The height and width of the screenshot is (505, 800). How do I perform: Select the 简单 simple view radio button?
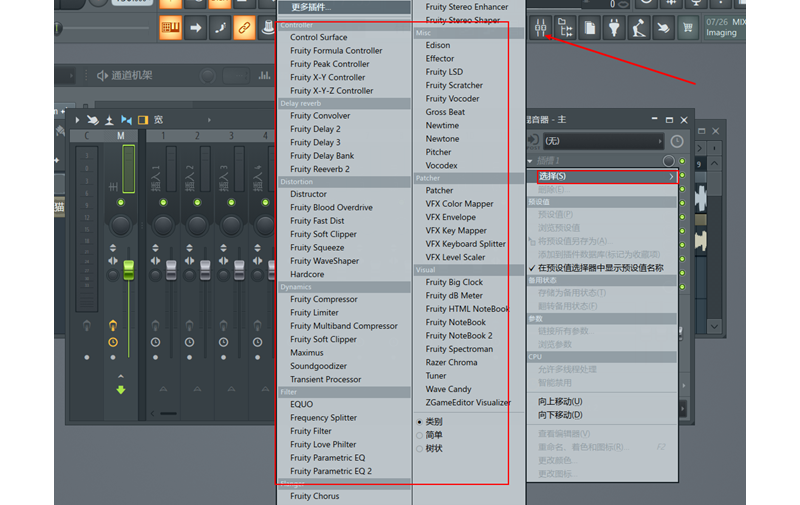click(x=419, y=435)
